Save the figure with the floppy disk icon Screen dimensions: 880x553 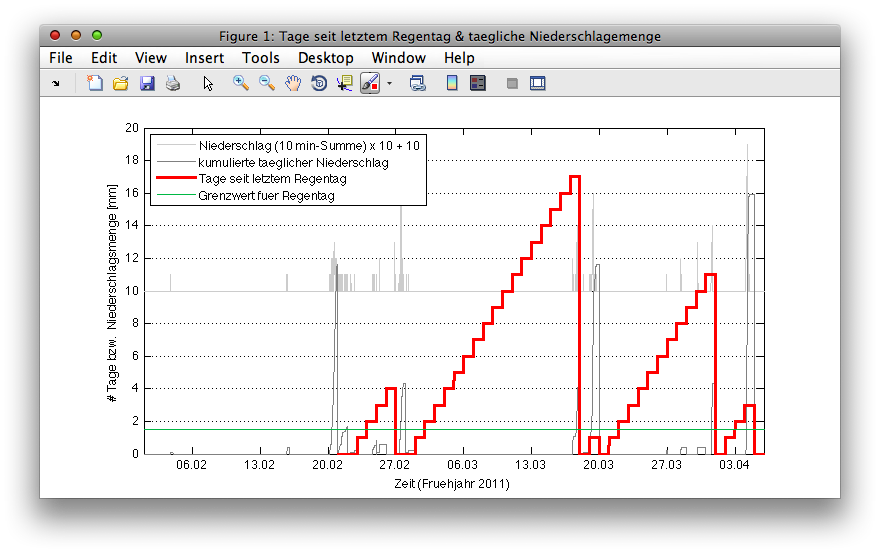(x=147, y=84)
